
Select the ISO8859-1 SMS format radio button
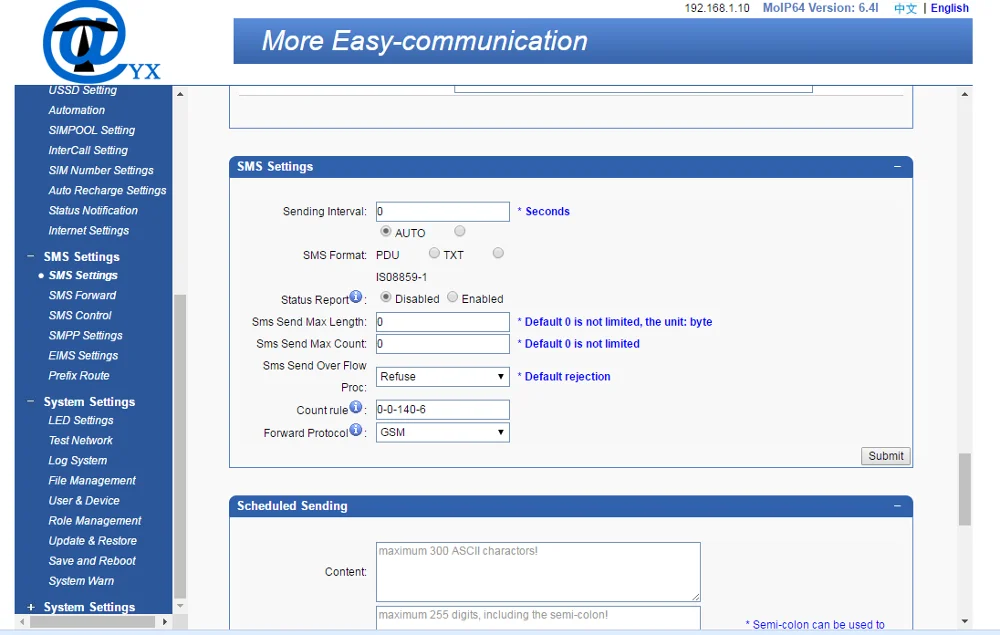coord(498,253)
